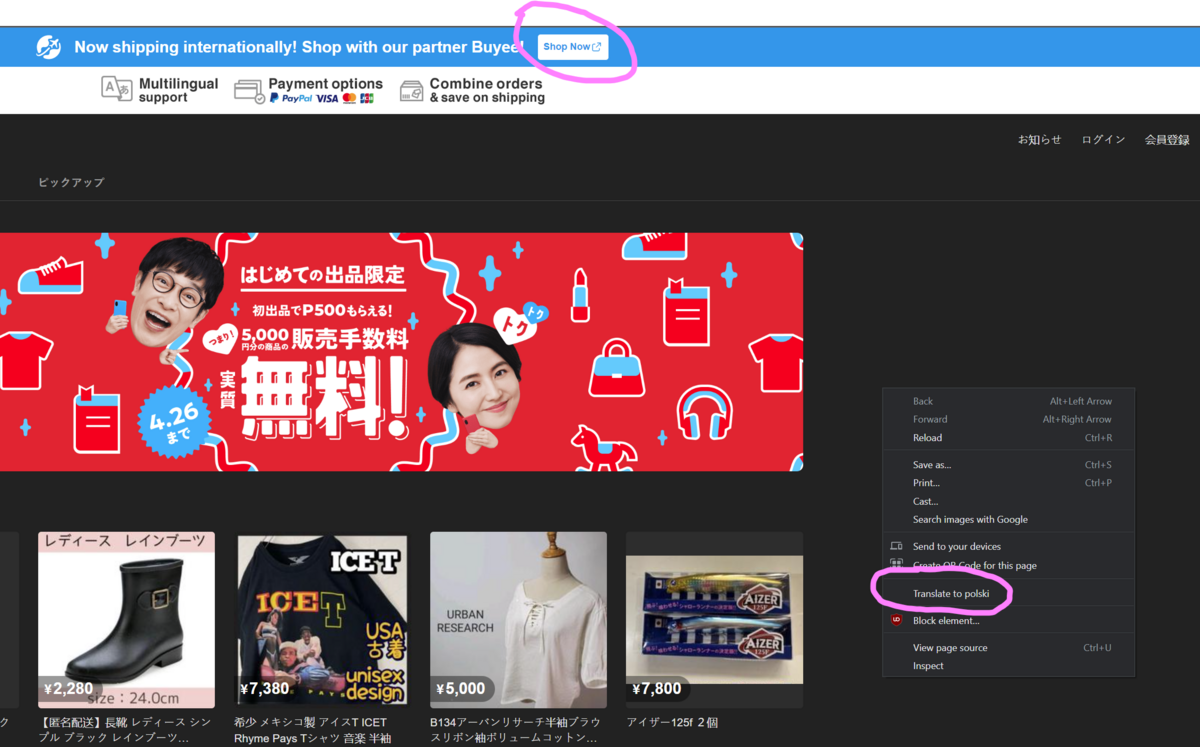Click the uBlock Origin shield icon

(x=896, y=620)
